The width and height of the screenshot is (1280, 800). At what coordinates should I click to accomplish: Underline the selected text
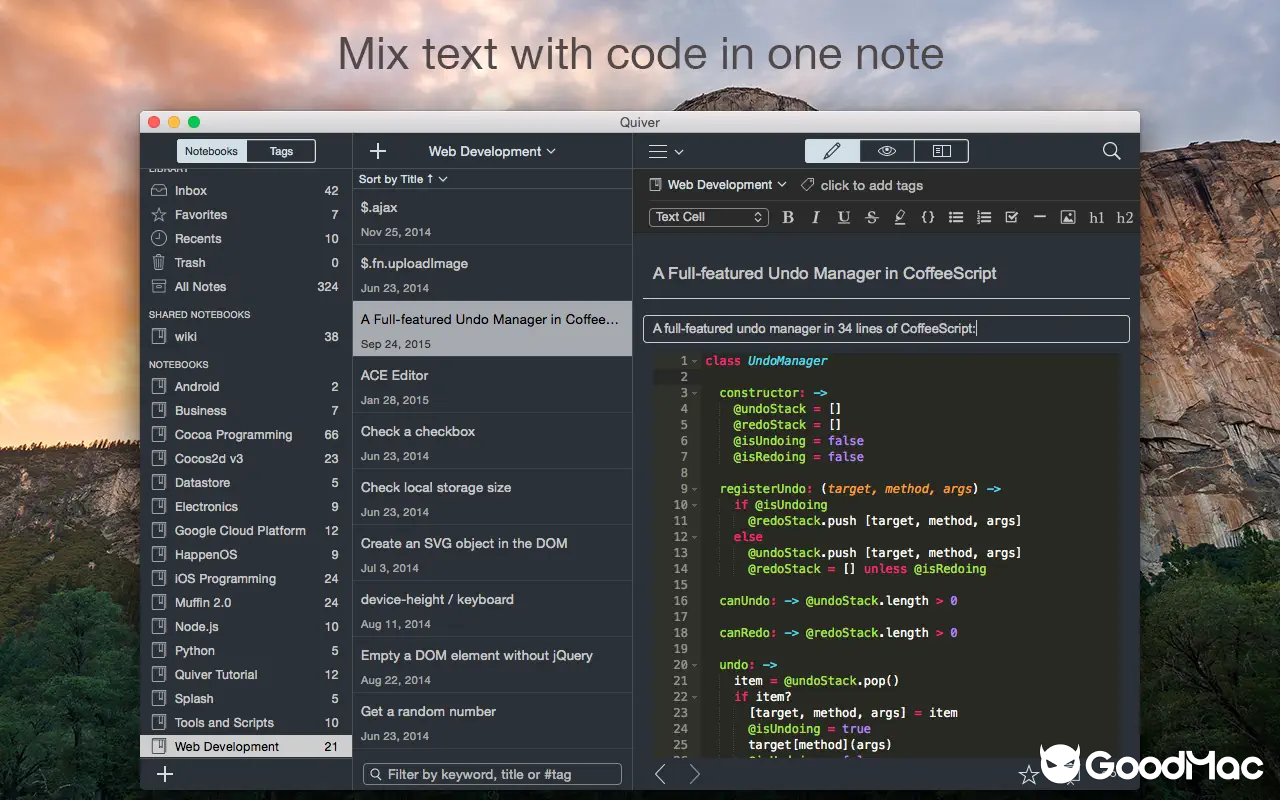(x=844, y=217)
